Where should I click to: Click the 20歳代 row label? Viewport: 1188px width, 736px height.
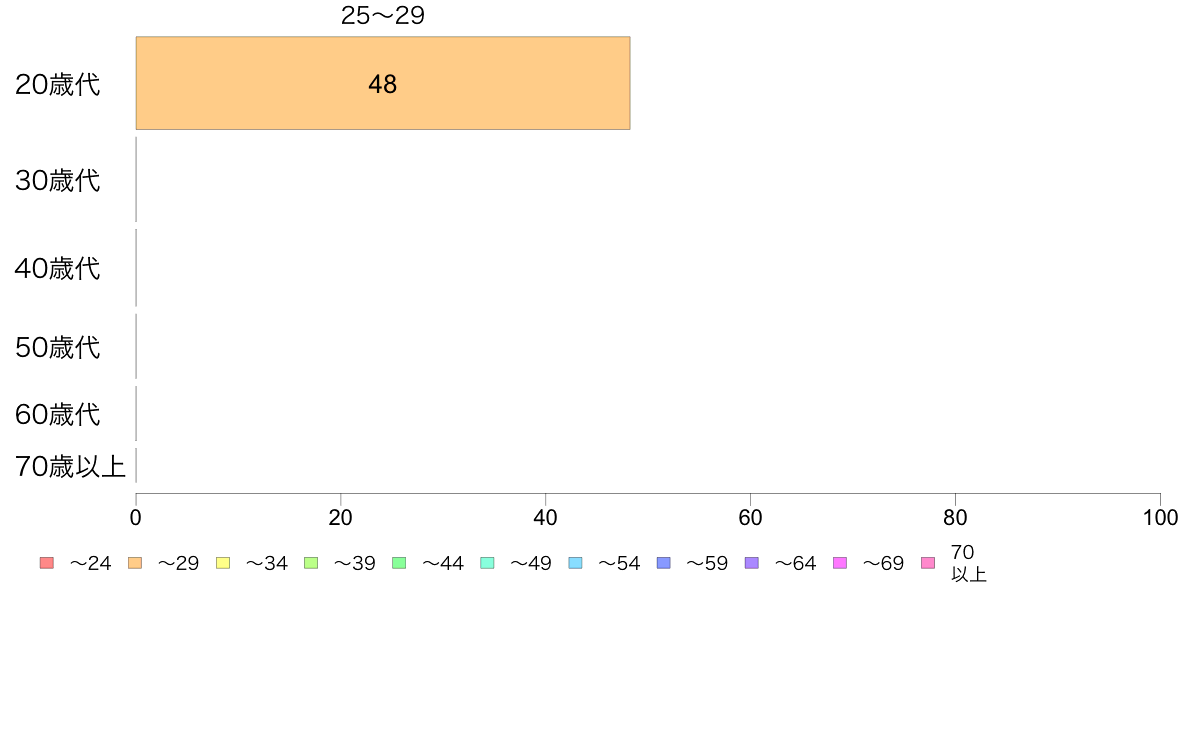58,84
